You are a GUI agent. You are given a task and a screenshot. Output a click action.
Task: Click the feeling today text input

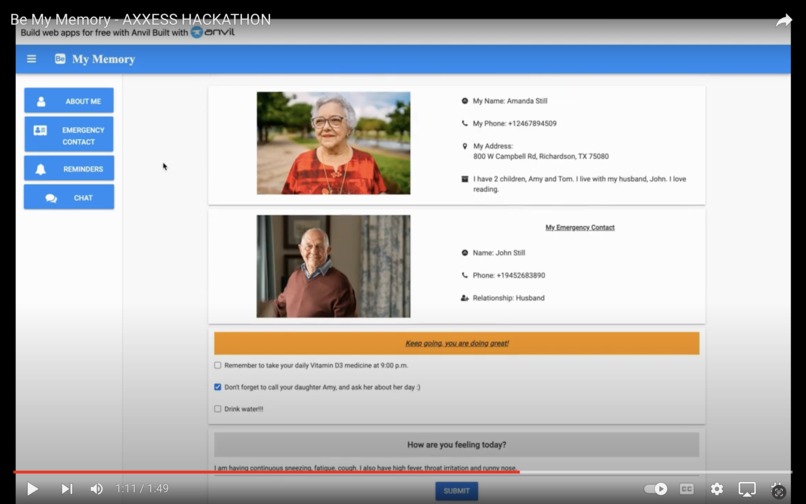point(456,467)
